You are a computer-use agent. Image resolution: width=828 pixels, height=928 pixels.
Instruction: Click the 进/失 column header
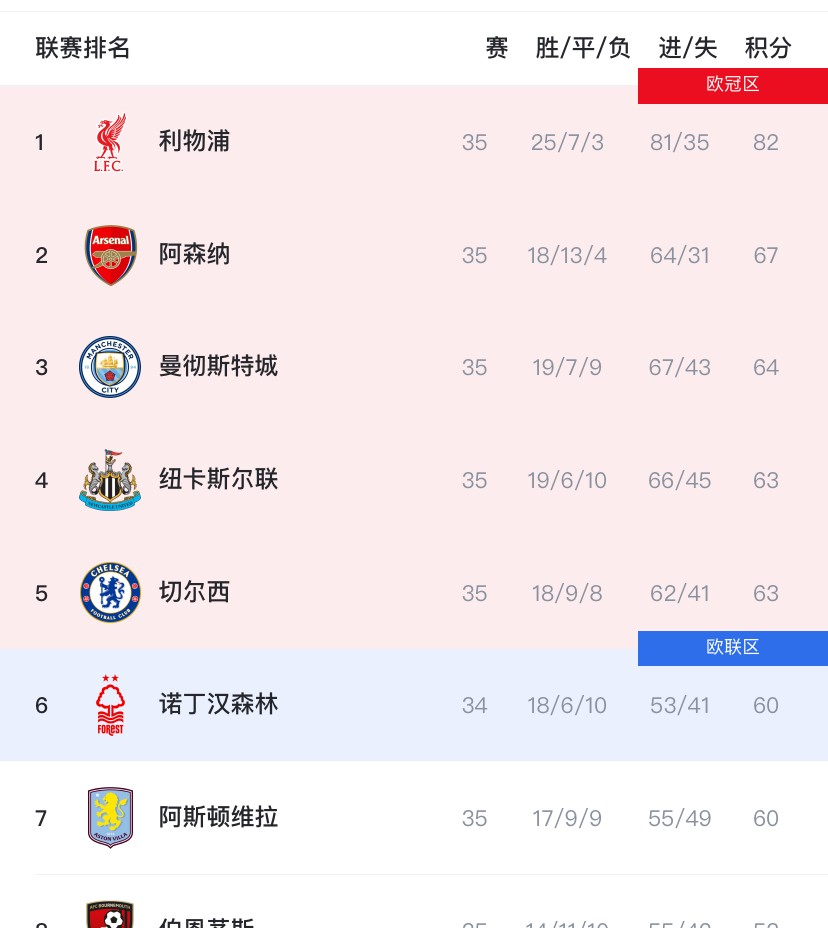(x=687, y=48)
